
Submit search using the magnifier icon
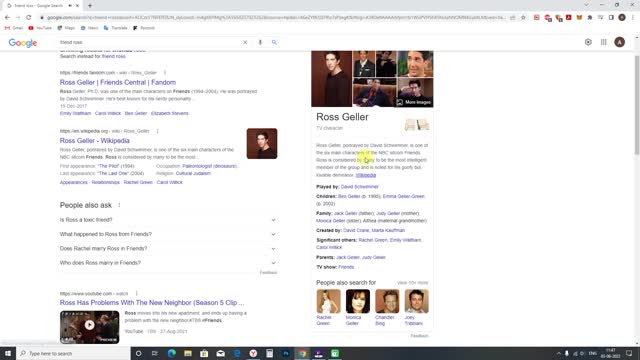click(x=274, y=42)
